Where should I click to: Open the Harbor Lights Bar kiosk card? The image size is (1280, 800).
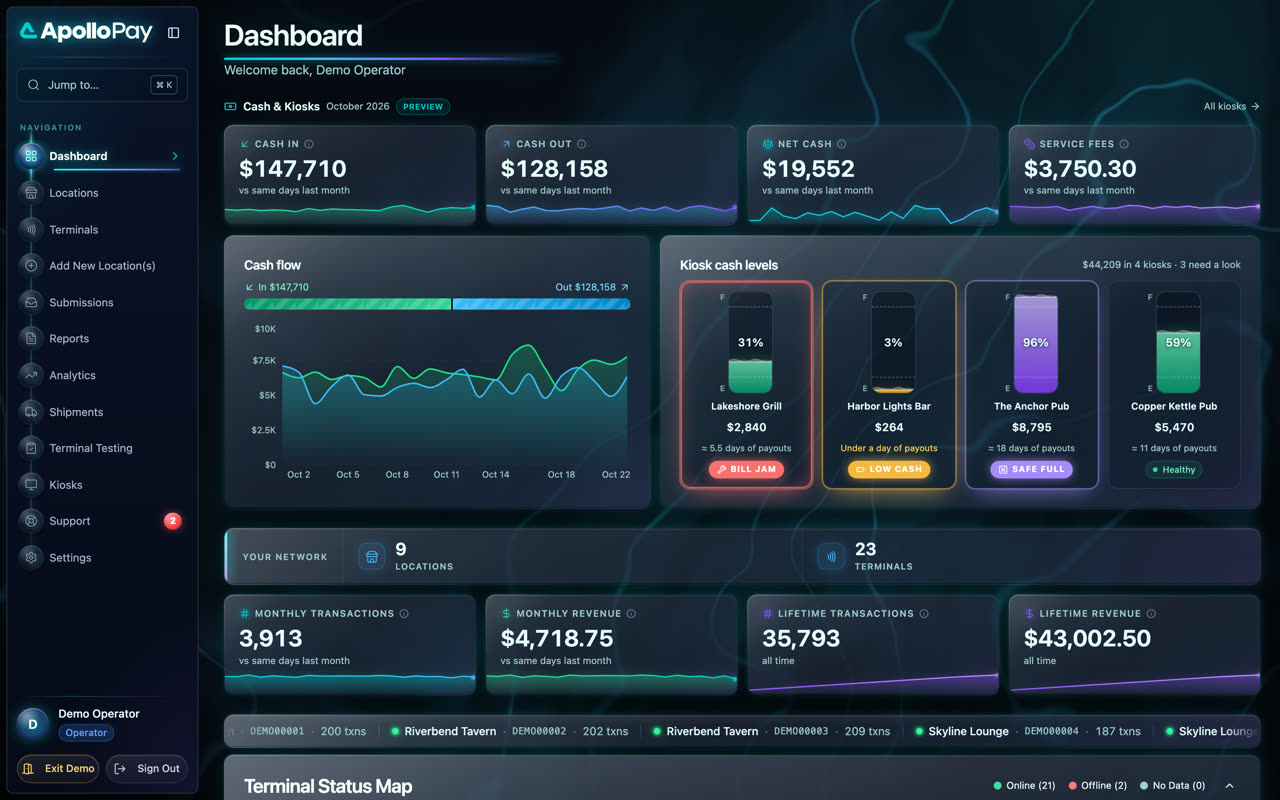pyautogui.click(x=889, y=384)
